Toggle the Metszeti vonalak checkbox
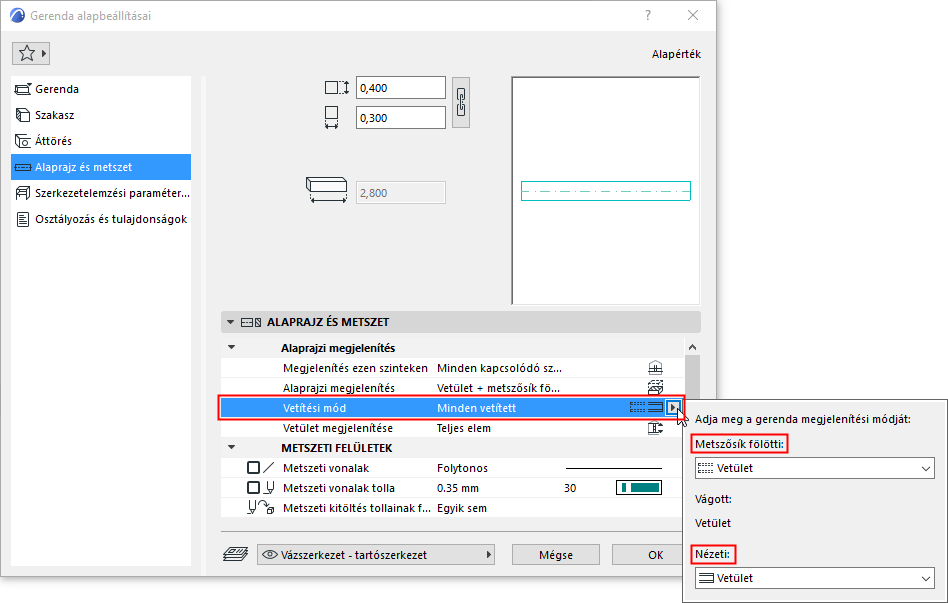The height and width of the screenshot is (603, 948). pyautogui.click(x=253, y=468)
